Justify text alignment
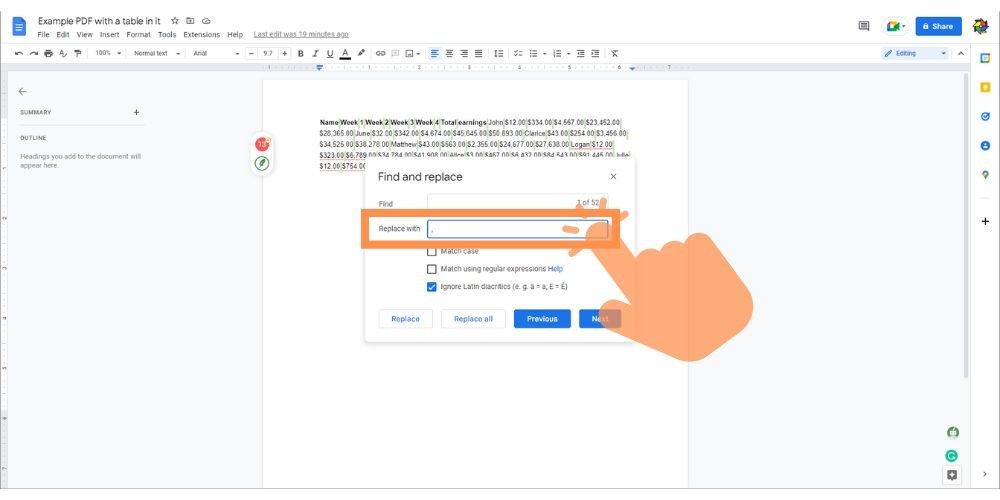 pyautogui.click(x=478, y=54)
